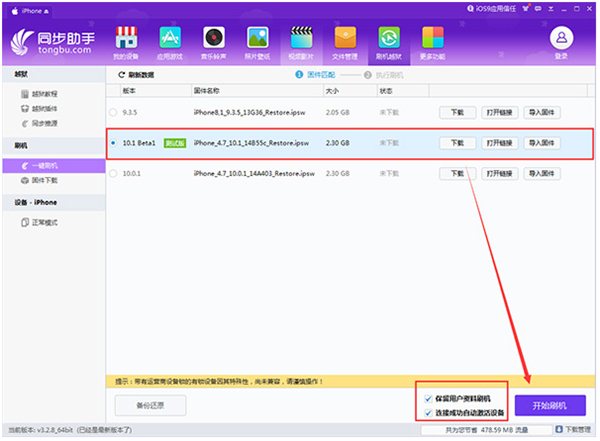Open jailbreak tutorial in sidebar
This screenshot has height=441, width=600.
39,94
